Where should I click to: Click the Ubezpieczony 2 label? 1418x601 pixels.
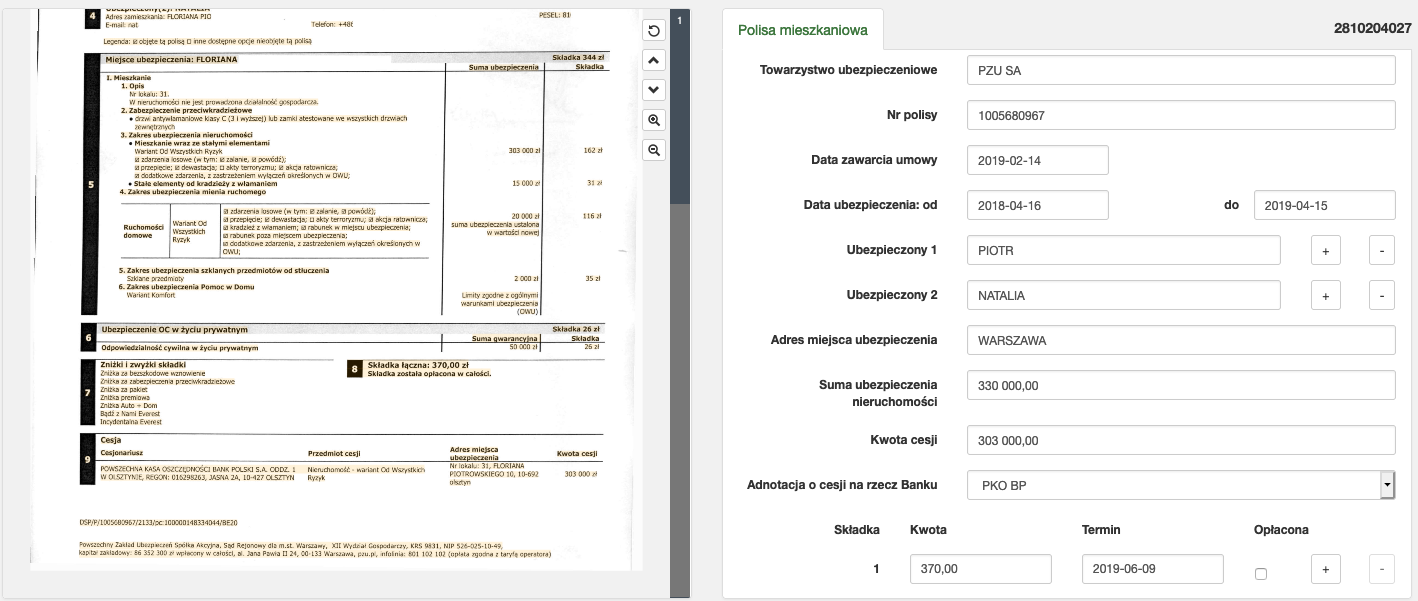pyautogui.click(x=891, y=295)
